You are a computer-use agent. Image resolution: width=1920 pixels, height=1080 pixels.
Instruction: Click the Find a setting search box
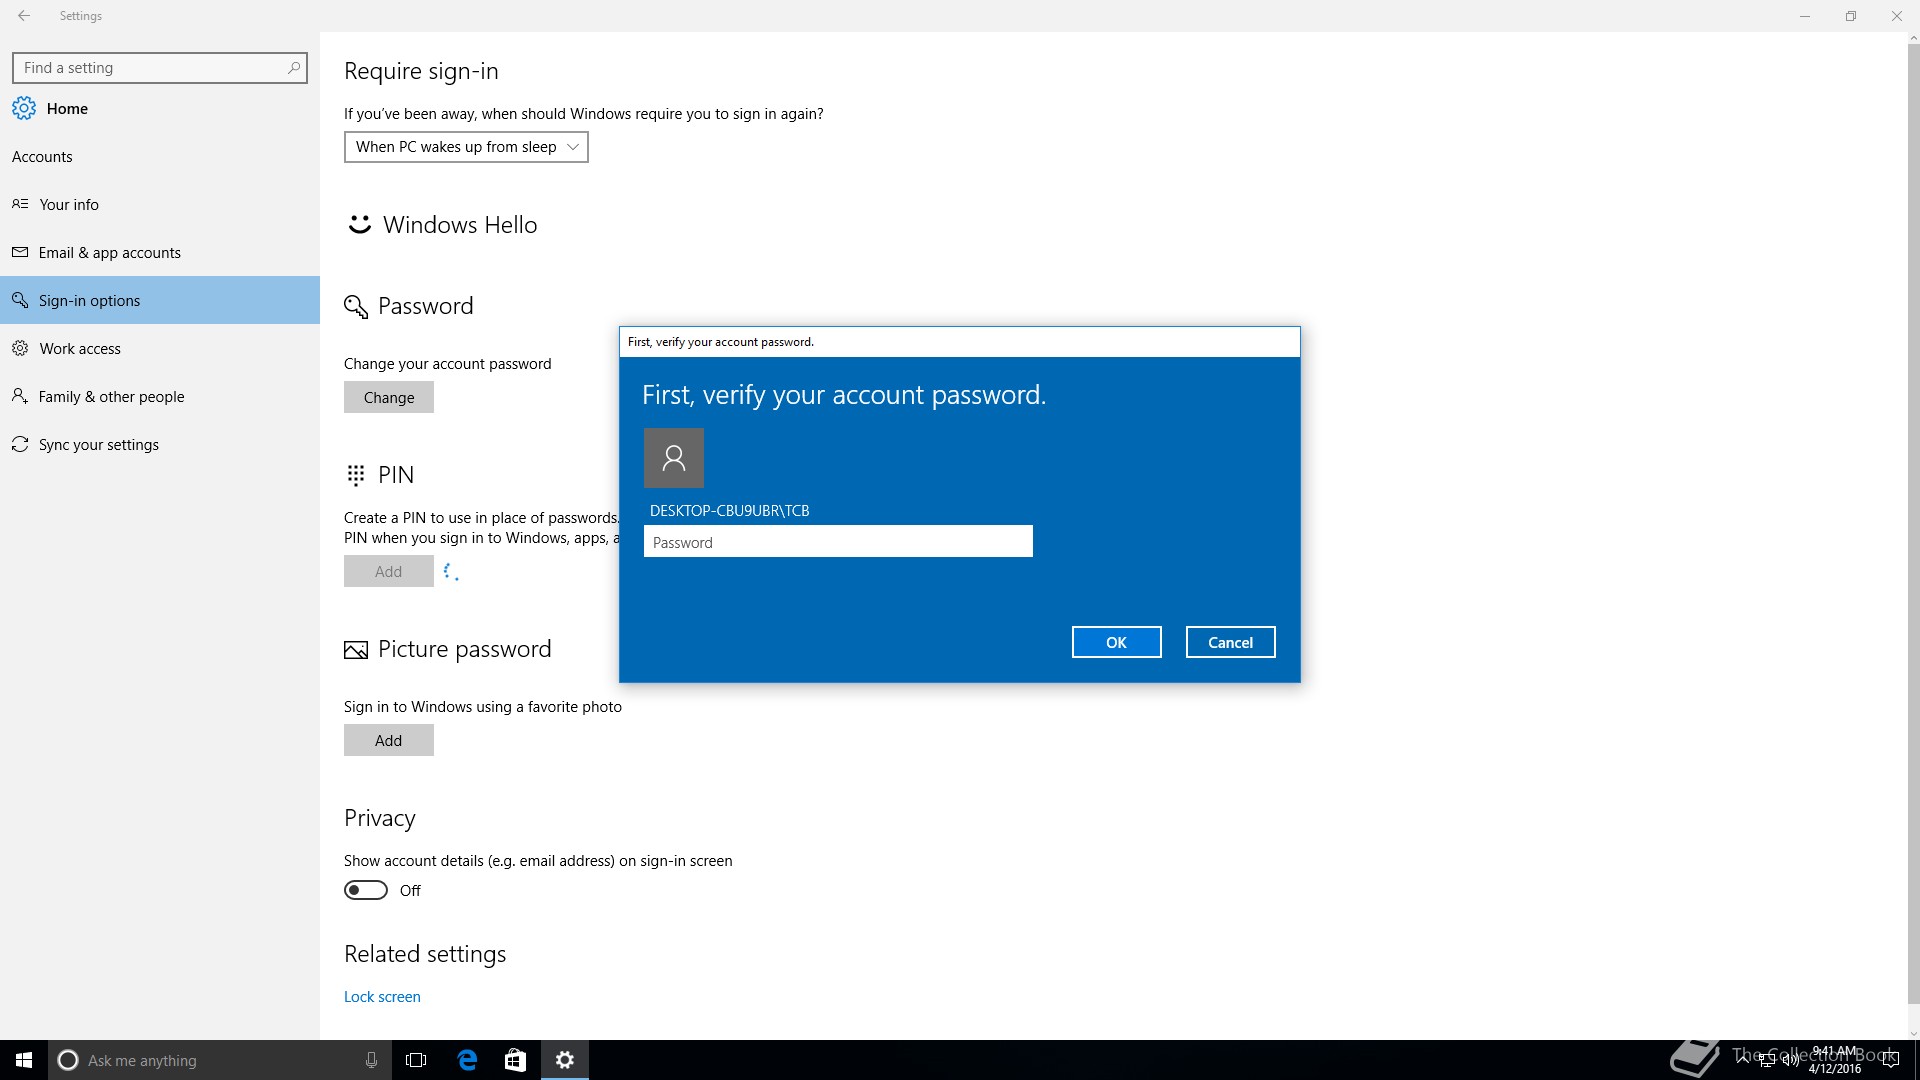coord(160,68)
